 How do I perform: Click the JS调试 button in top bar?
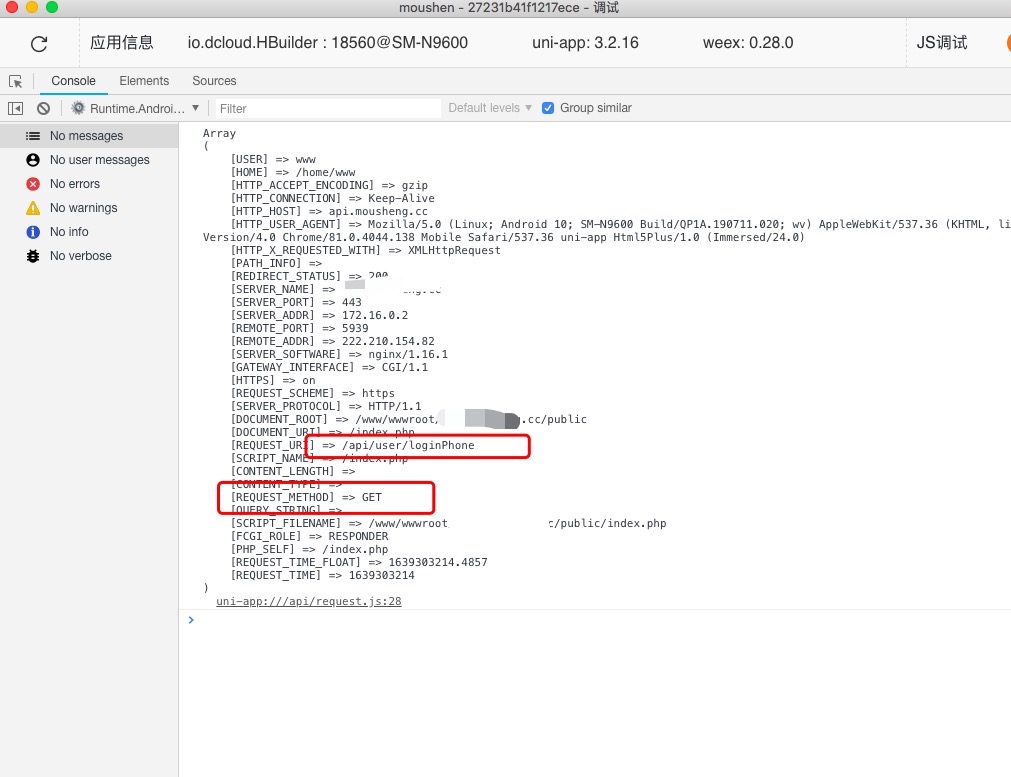942,43
